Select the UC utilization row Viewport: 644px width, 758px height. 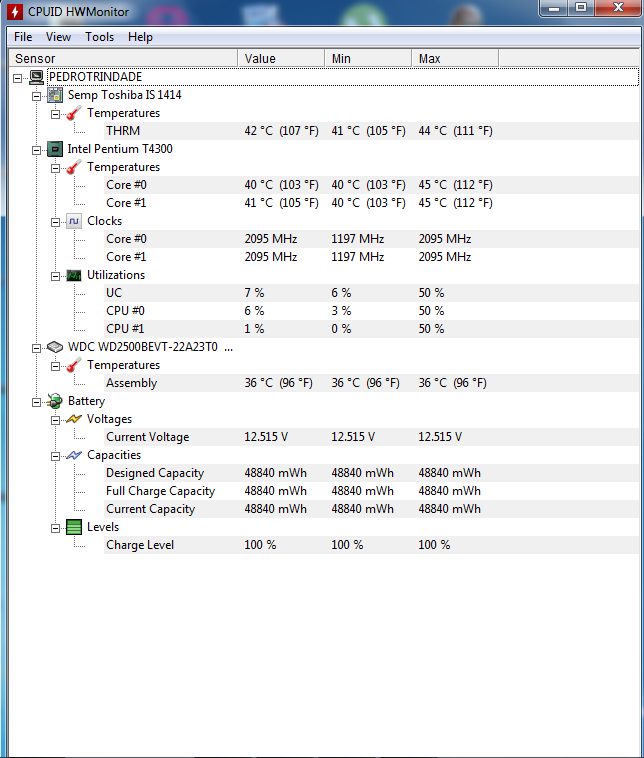(x=371, y=293)
